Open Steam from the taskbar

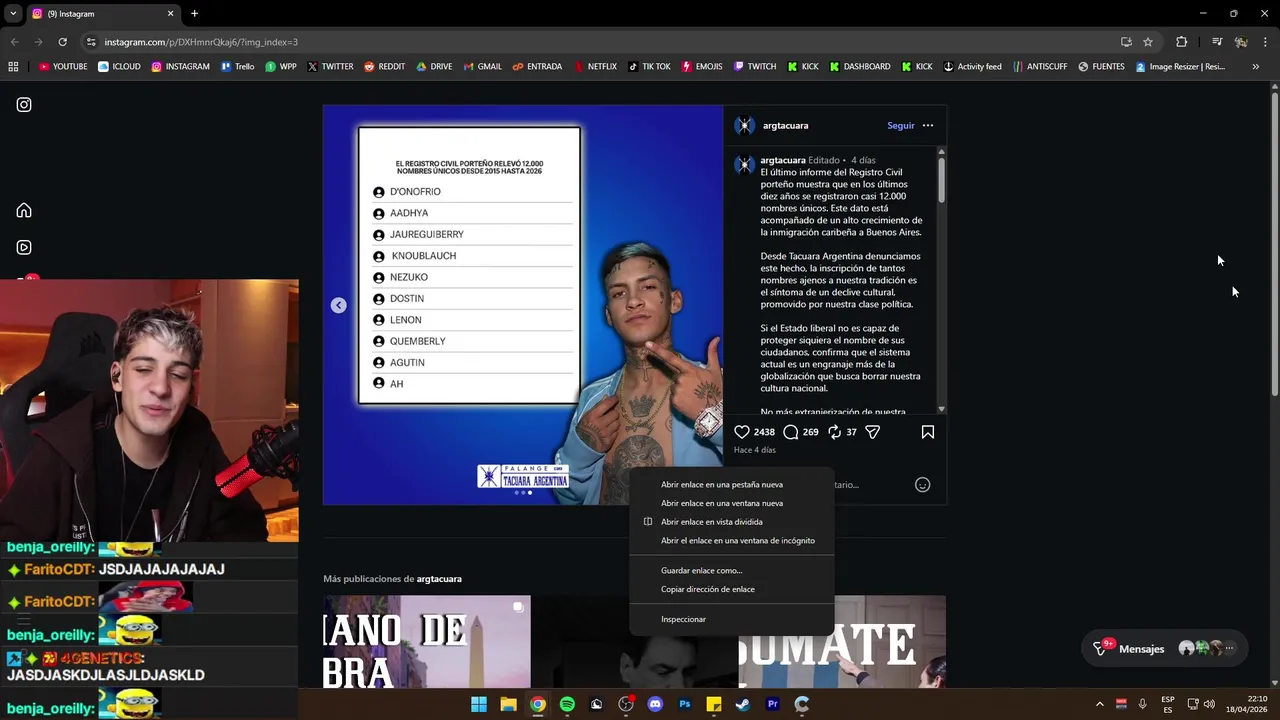(743, 704)
